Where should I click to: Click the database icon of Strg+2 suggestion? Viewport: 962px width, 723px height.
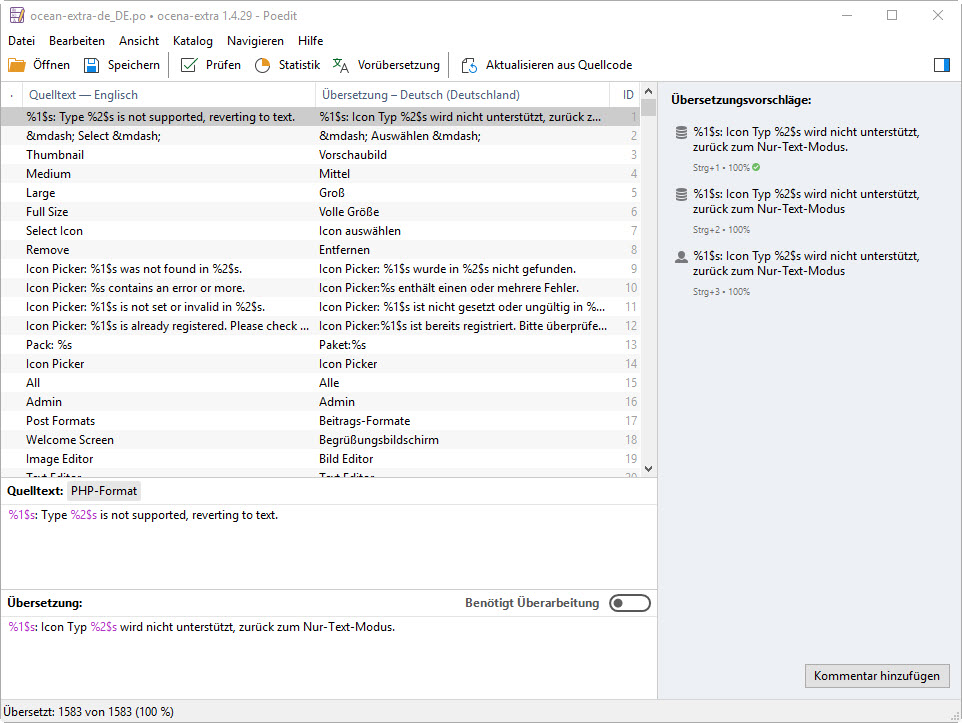tap(681, 195)
